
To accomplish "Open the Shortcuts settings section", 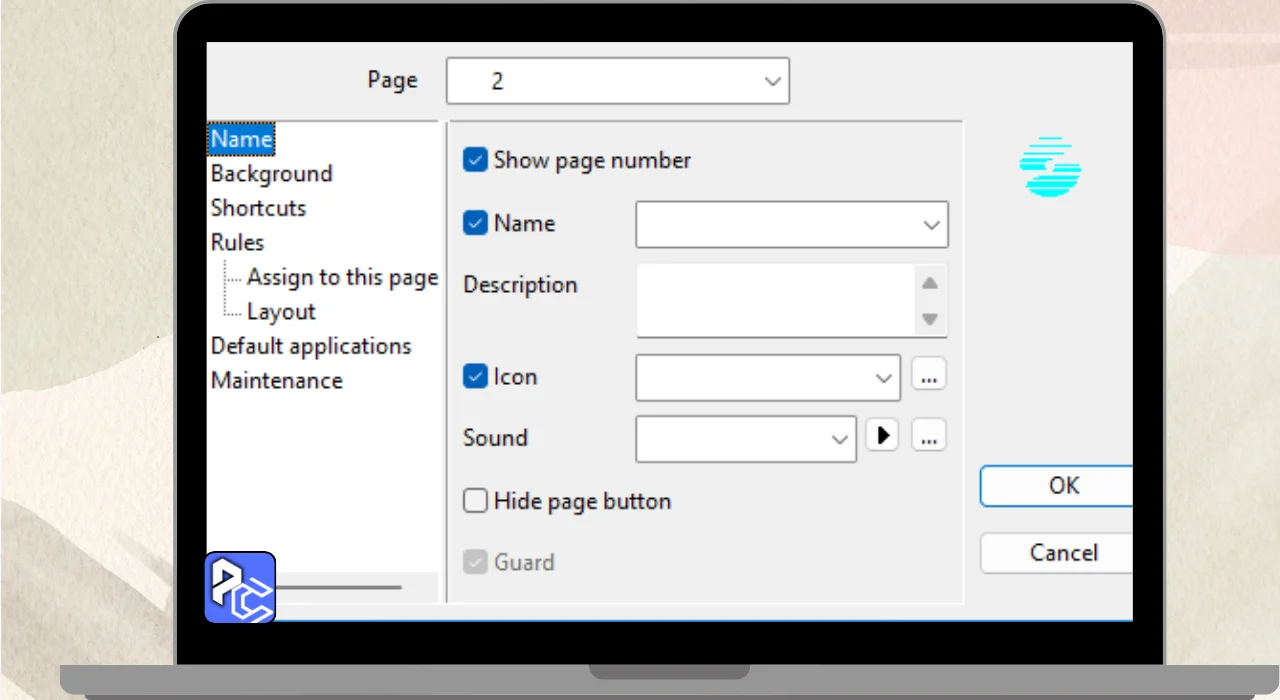I will pos(258,208).
